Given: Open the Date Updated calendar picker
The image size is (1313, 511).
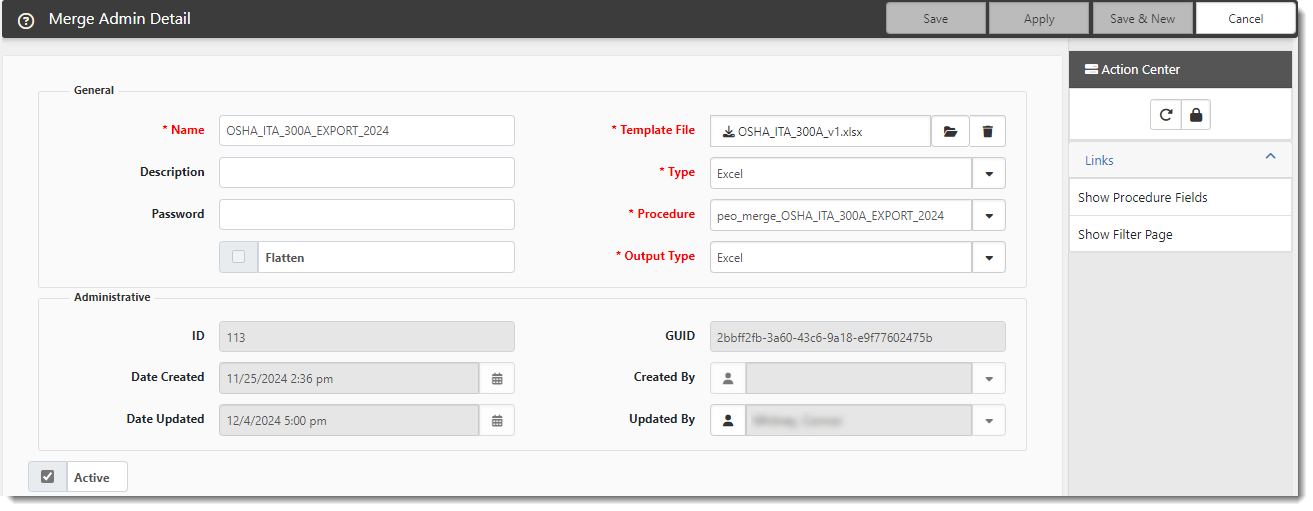Looking at the screenshot, I should [497, 420].
